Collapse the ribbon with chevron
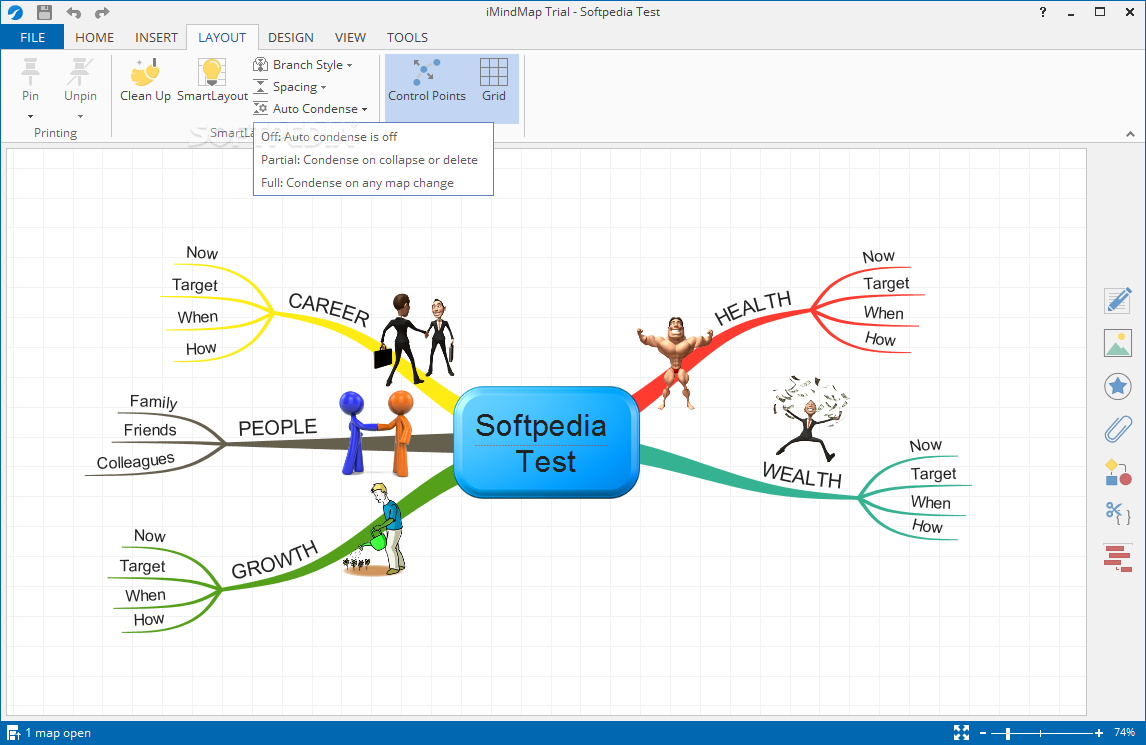Screen dimensions: 1146x745 pos(1131,134)
